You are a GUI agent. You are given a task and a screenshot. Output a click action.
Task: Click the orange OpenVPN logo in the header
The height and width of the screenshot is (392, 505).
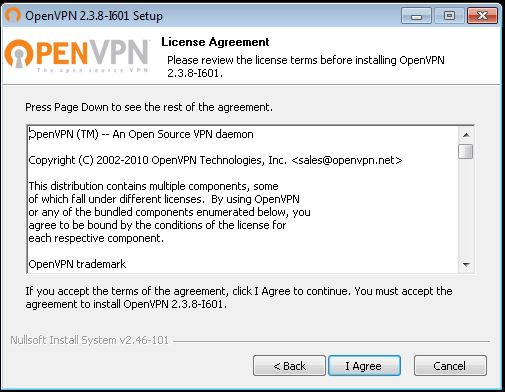pyautogui.click(x=77, y=55)
